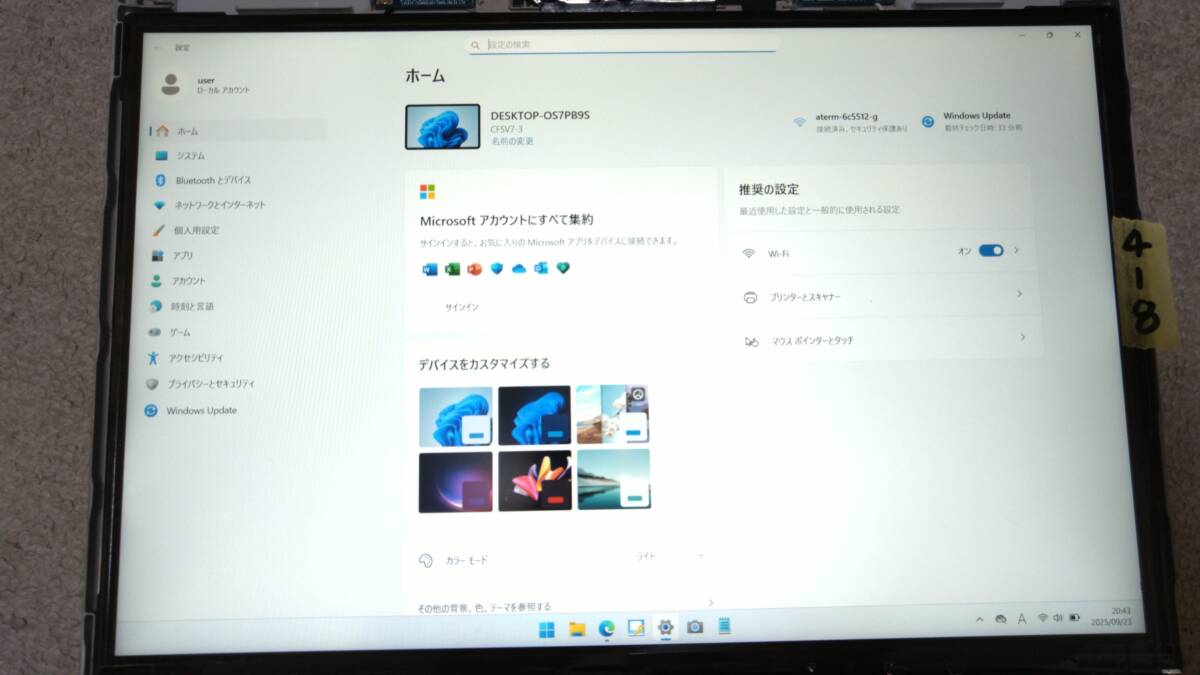Expand the Wi-Fi row chevron
The image size is (1200, 675).
(1018, 250)
